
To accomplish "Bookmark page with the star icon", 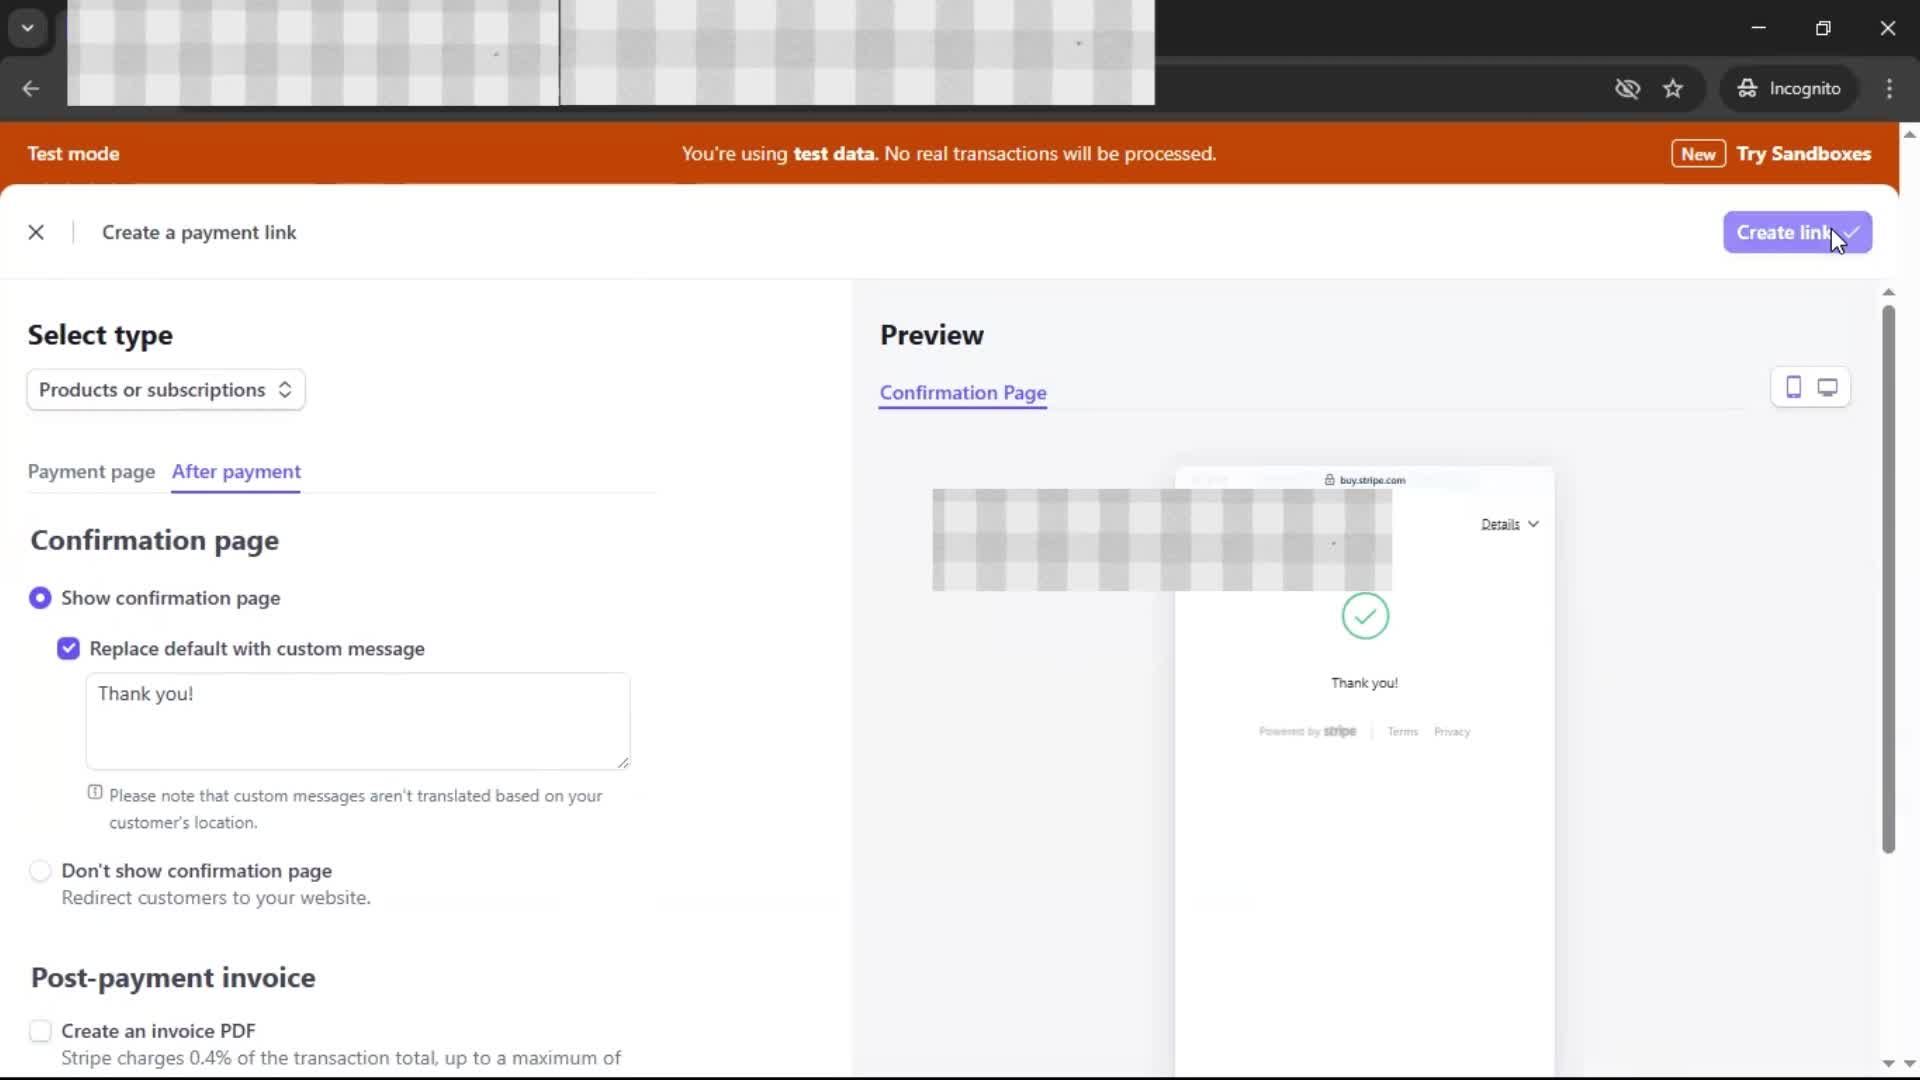I will 1673,88.
